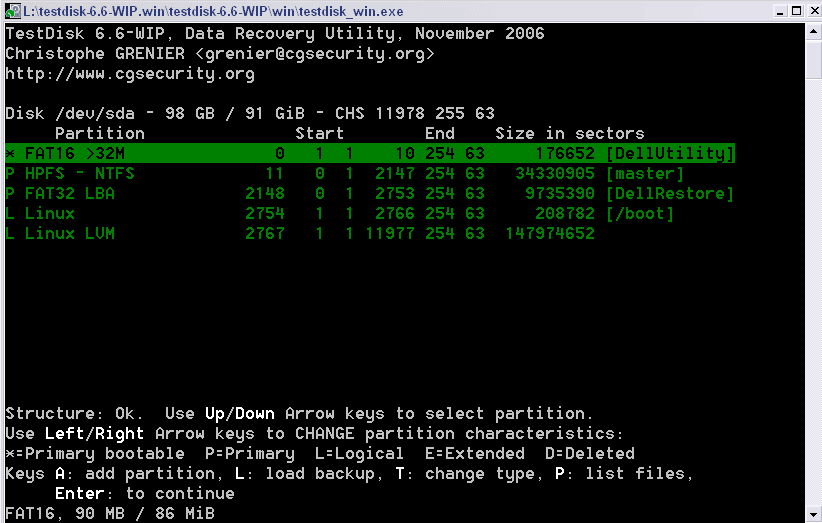Viewport: 822px width, 523px height.
Task: Click the size value 34330905
Action: point(555,173)
